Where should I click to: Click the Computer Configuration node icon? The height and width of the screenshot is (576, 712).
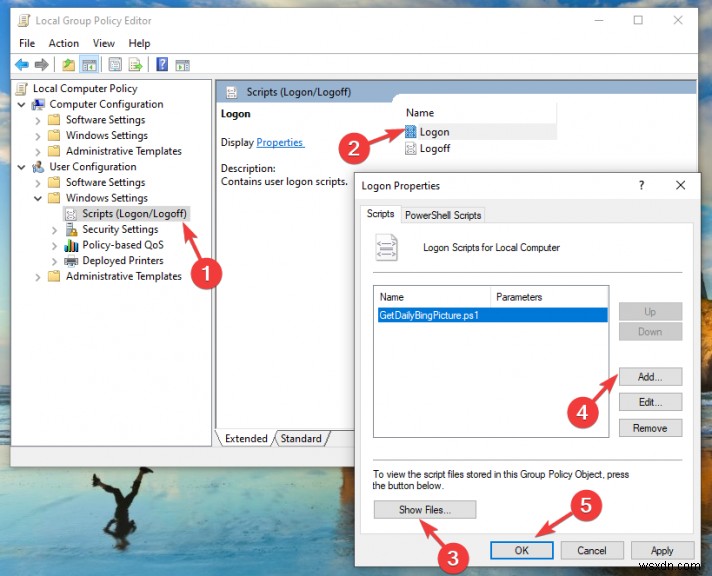point(38,104)
